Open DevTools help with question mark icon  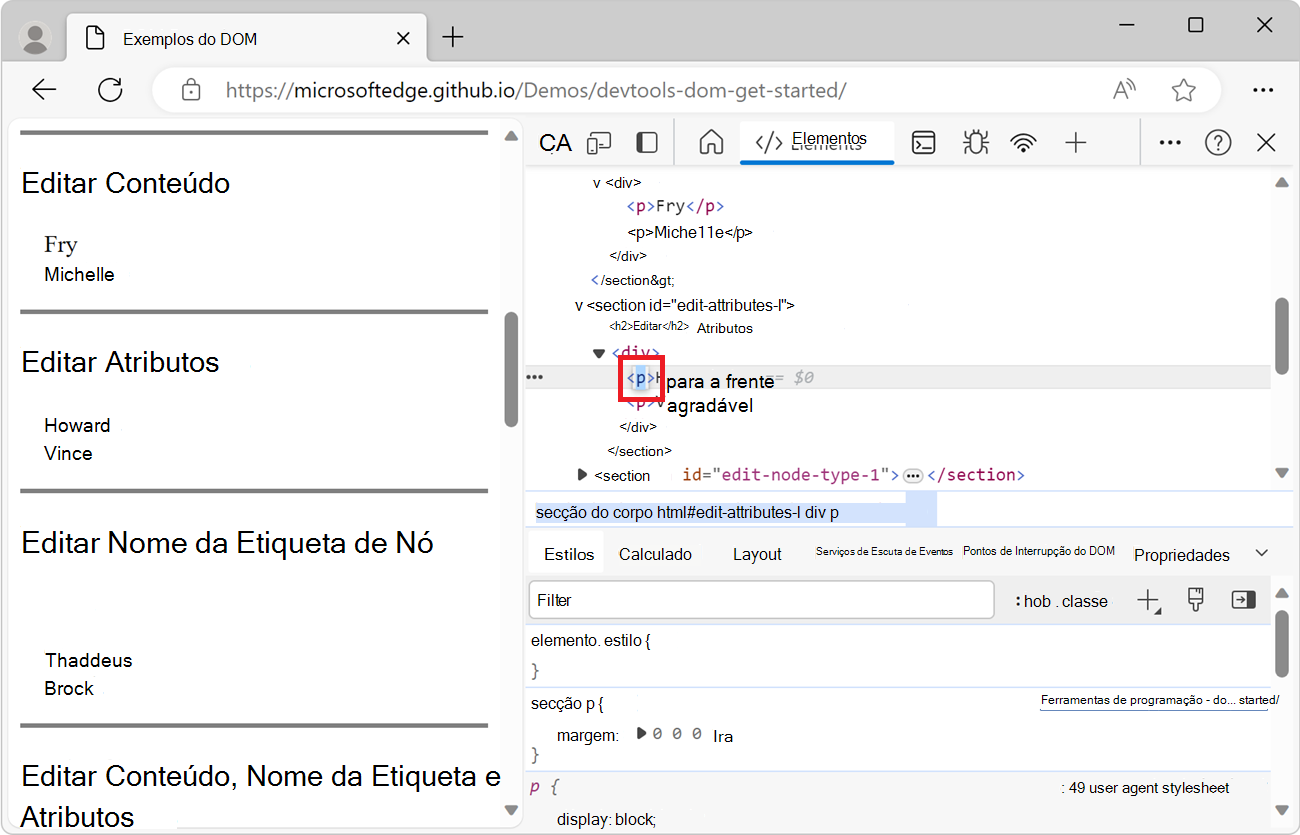(1218, 142)
